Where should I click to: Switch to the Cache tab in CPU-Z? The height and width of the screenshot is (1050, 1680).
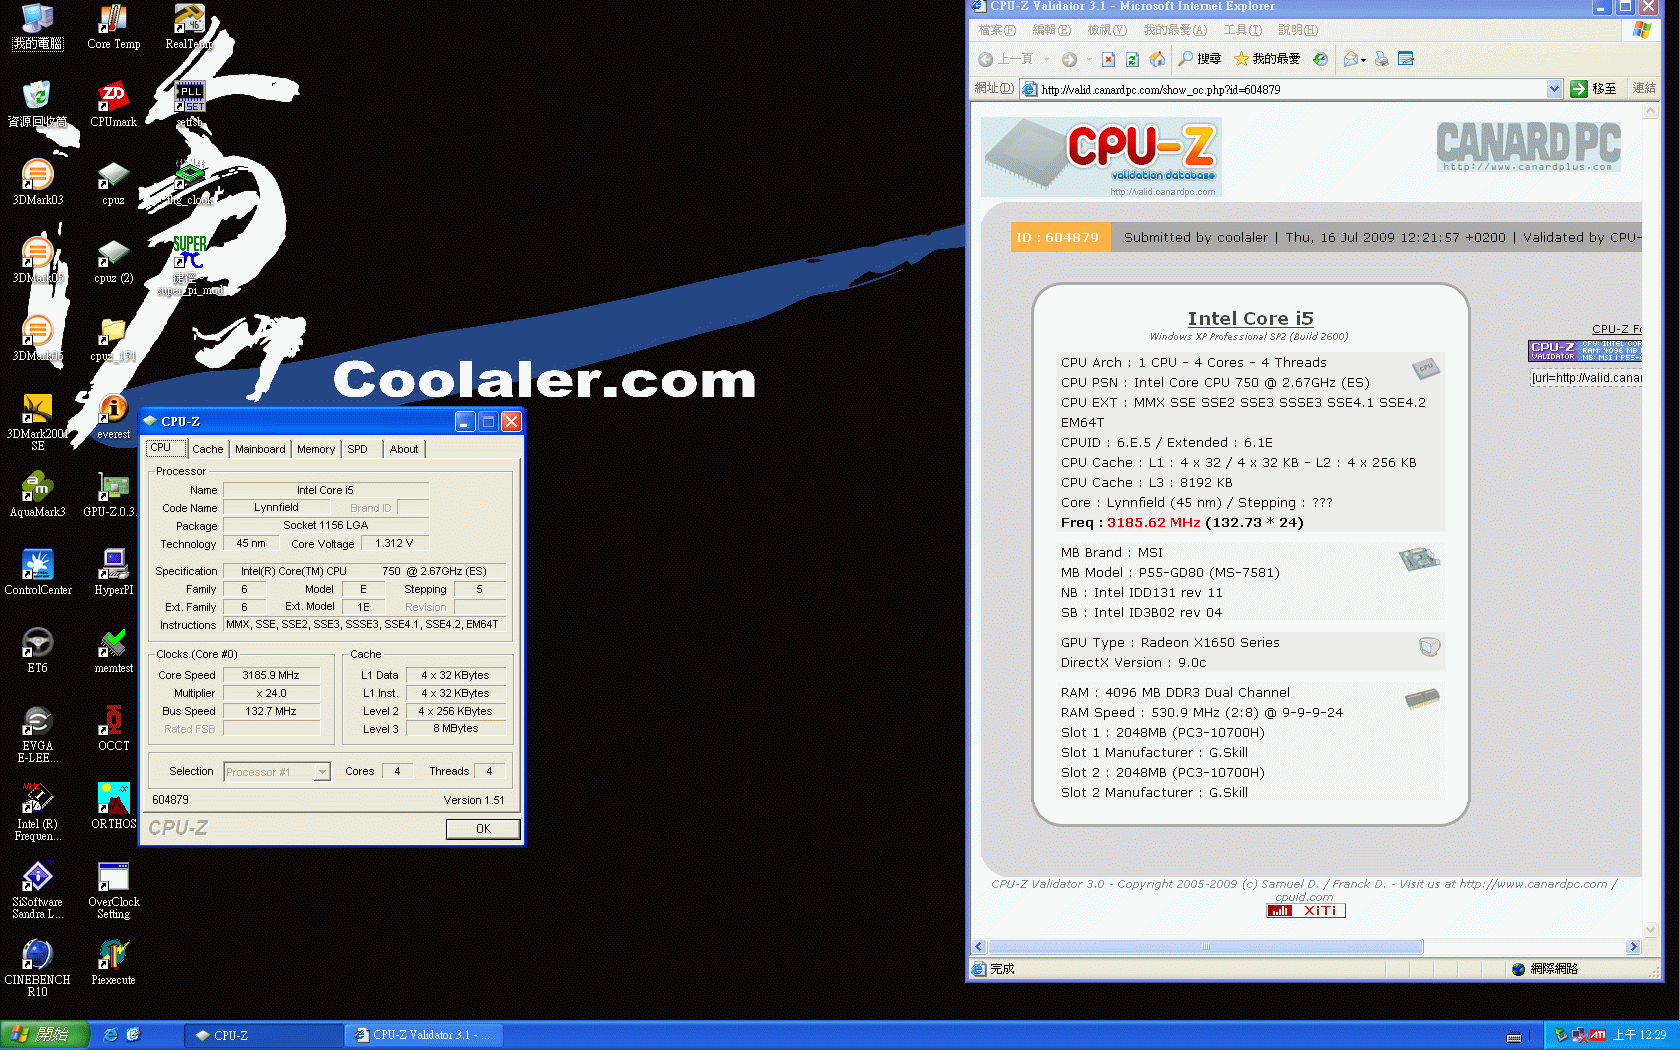coord(208,449)
